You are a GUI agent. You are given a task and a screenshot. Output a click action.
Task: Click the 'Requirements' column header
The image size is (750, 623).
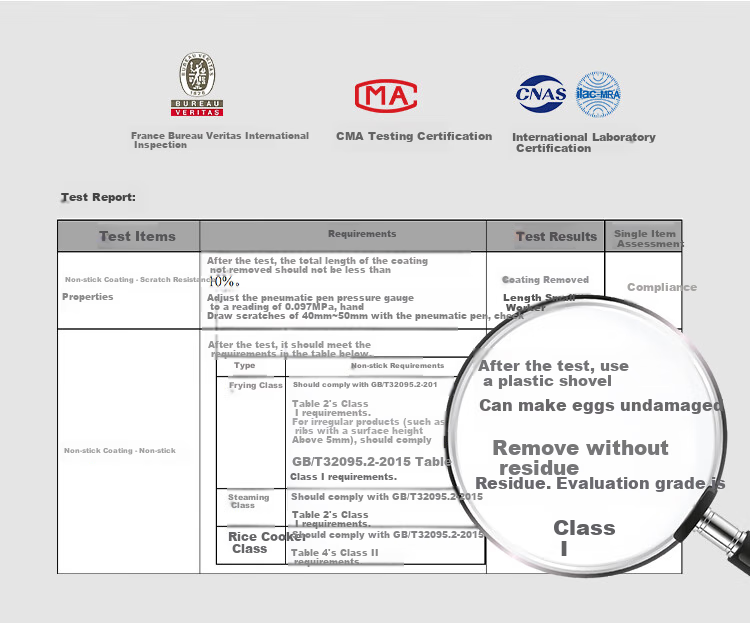(x=362, y=234)
